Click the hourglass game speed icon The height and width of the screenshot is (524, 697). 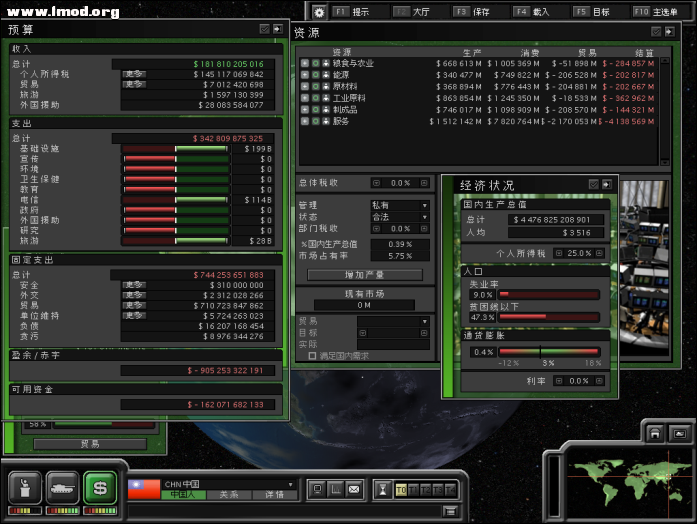[382, 489]
